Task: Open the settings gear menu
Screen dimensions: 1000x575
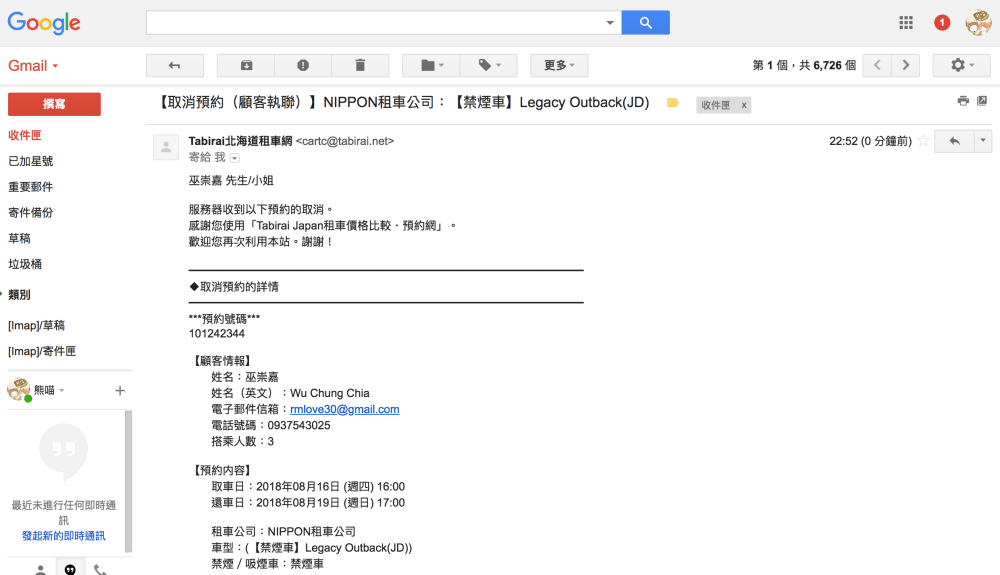Action: point(962,65)
